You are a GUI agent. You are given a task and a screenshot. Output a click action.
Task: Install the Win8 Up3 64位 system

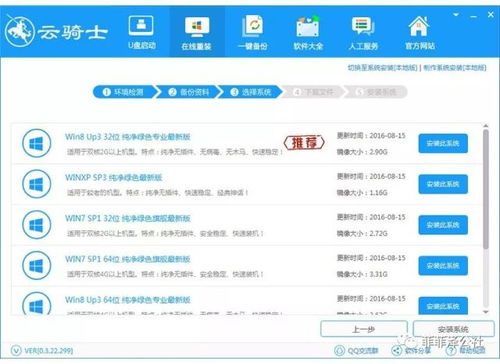pos(443,306)
